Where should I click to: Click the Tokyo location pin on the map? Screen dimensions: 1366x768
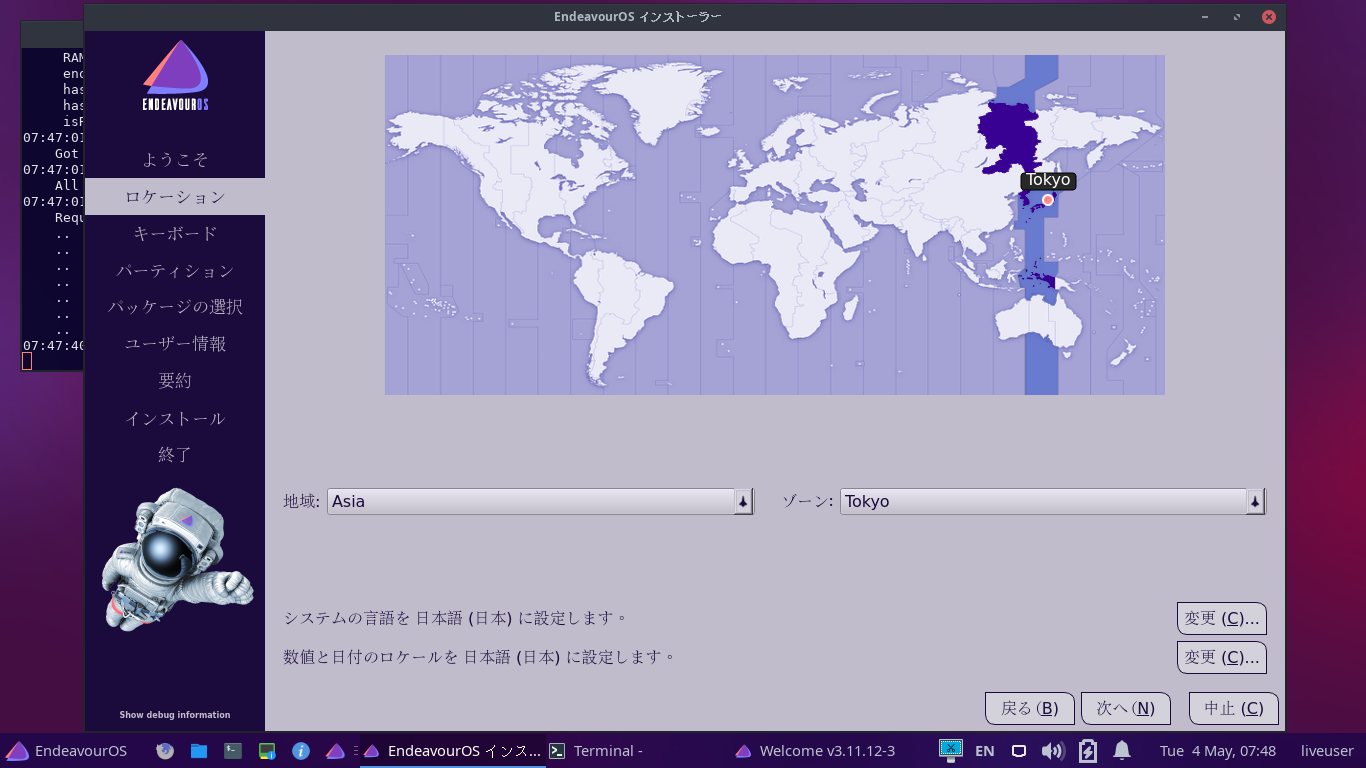point(1048,200)
